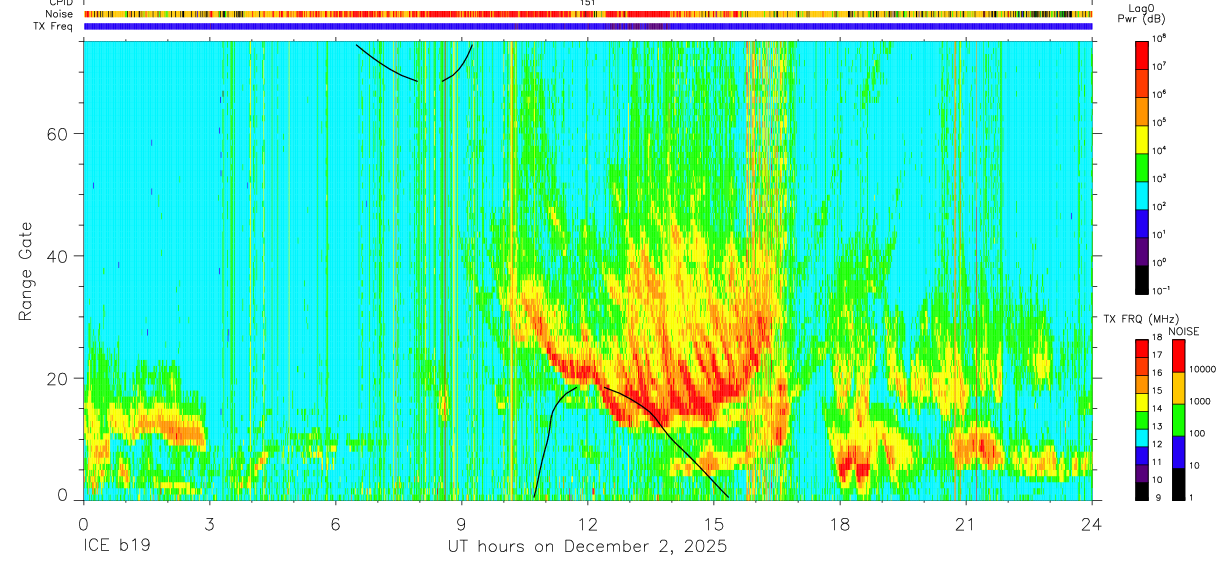The width and height of the screenshot is (1228, 567).
Task: Click the yellow segment of the TX FRQ color bar
Action: click(1142, 401)
